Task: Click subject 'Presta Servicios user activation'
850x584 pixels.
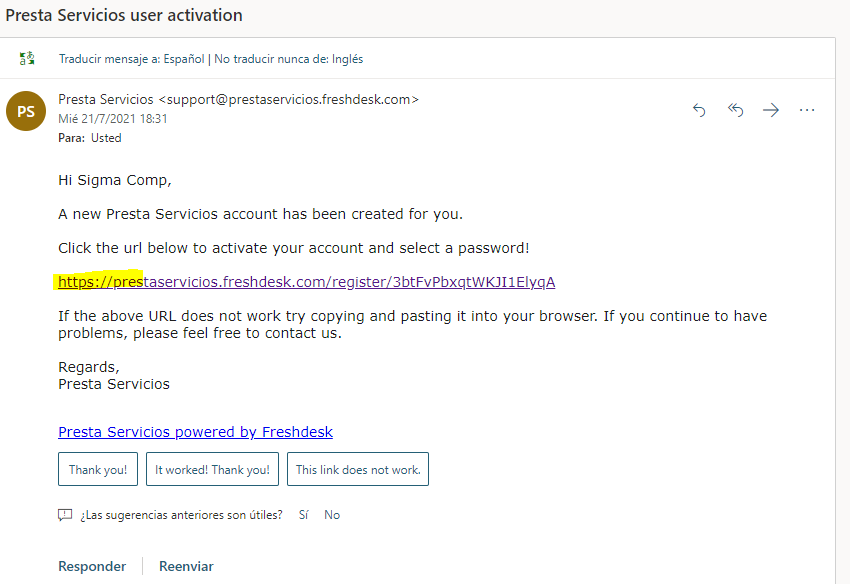Action: pyautogui.click(x=124, y=15)
